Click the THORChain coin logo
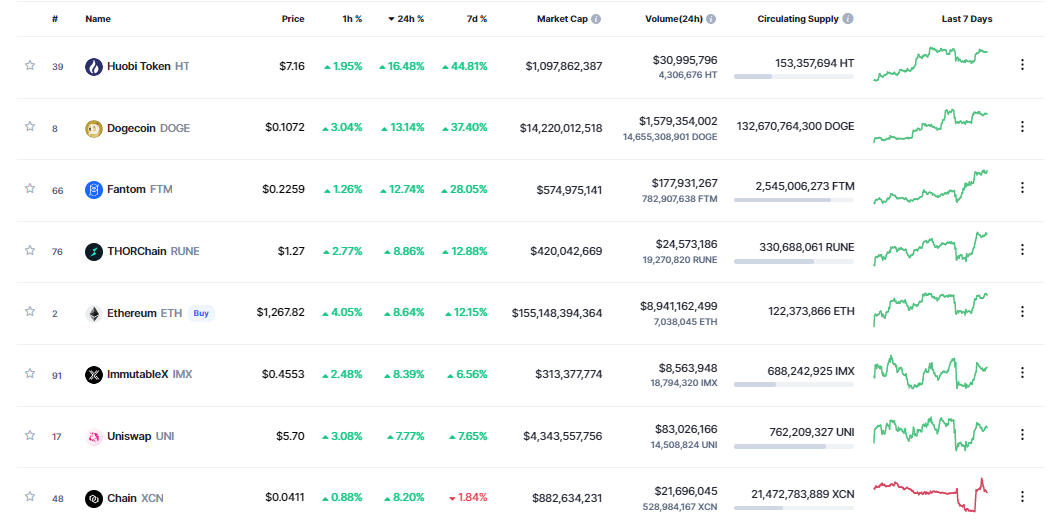 pyautogui.click(x=94, y=251)
